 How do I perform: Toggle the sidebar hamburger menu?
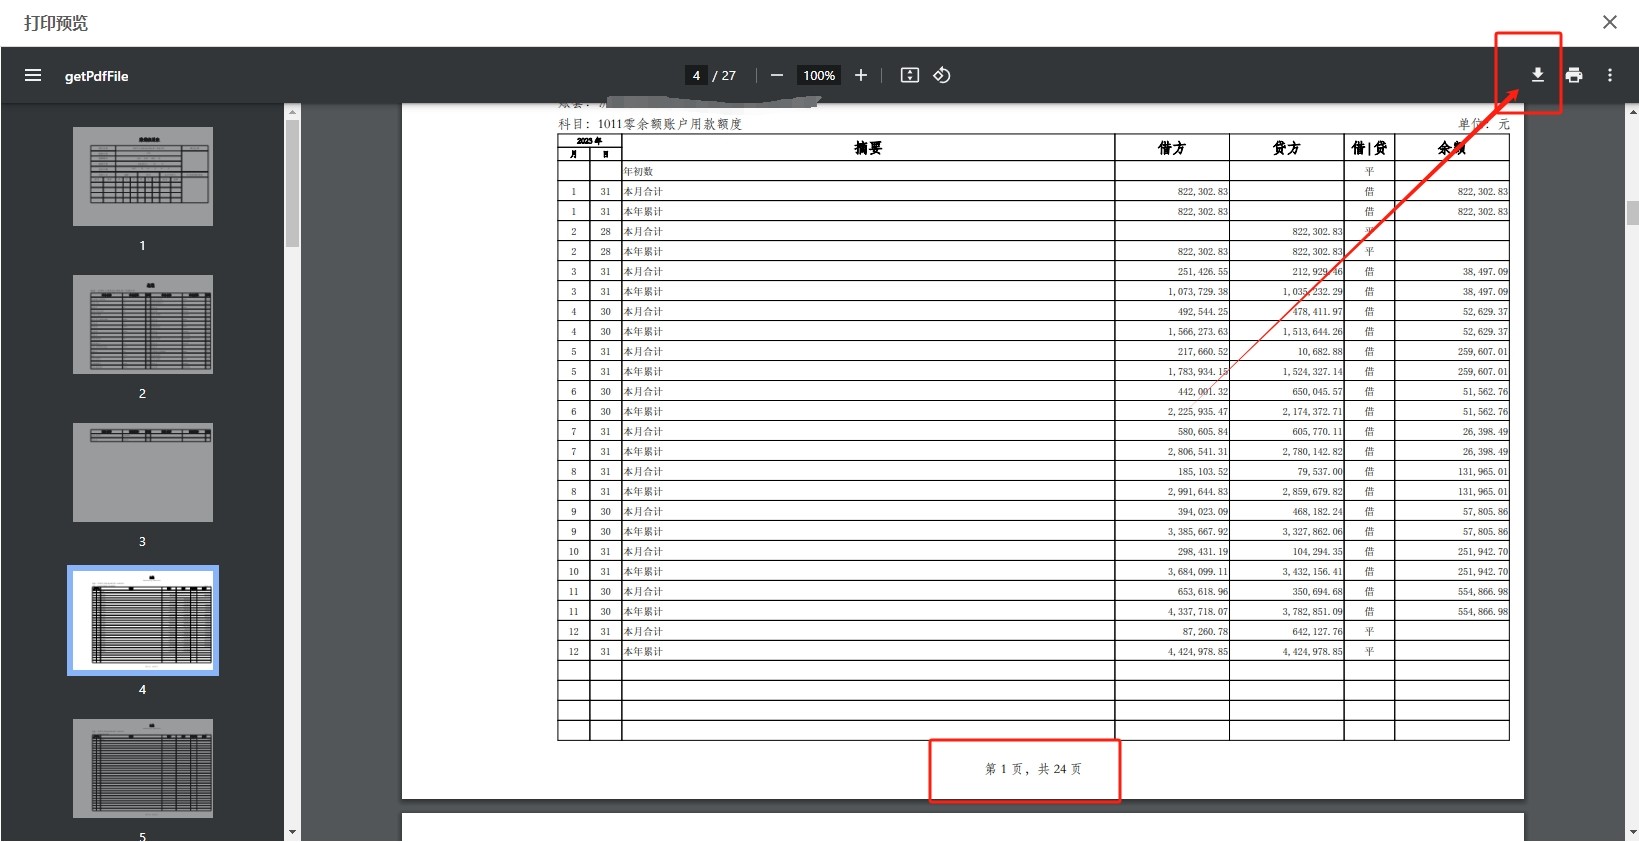click(33, 75)
